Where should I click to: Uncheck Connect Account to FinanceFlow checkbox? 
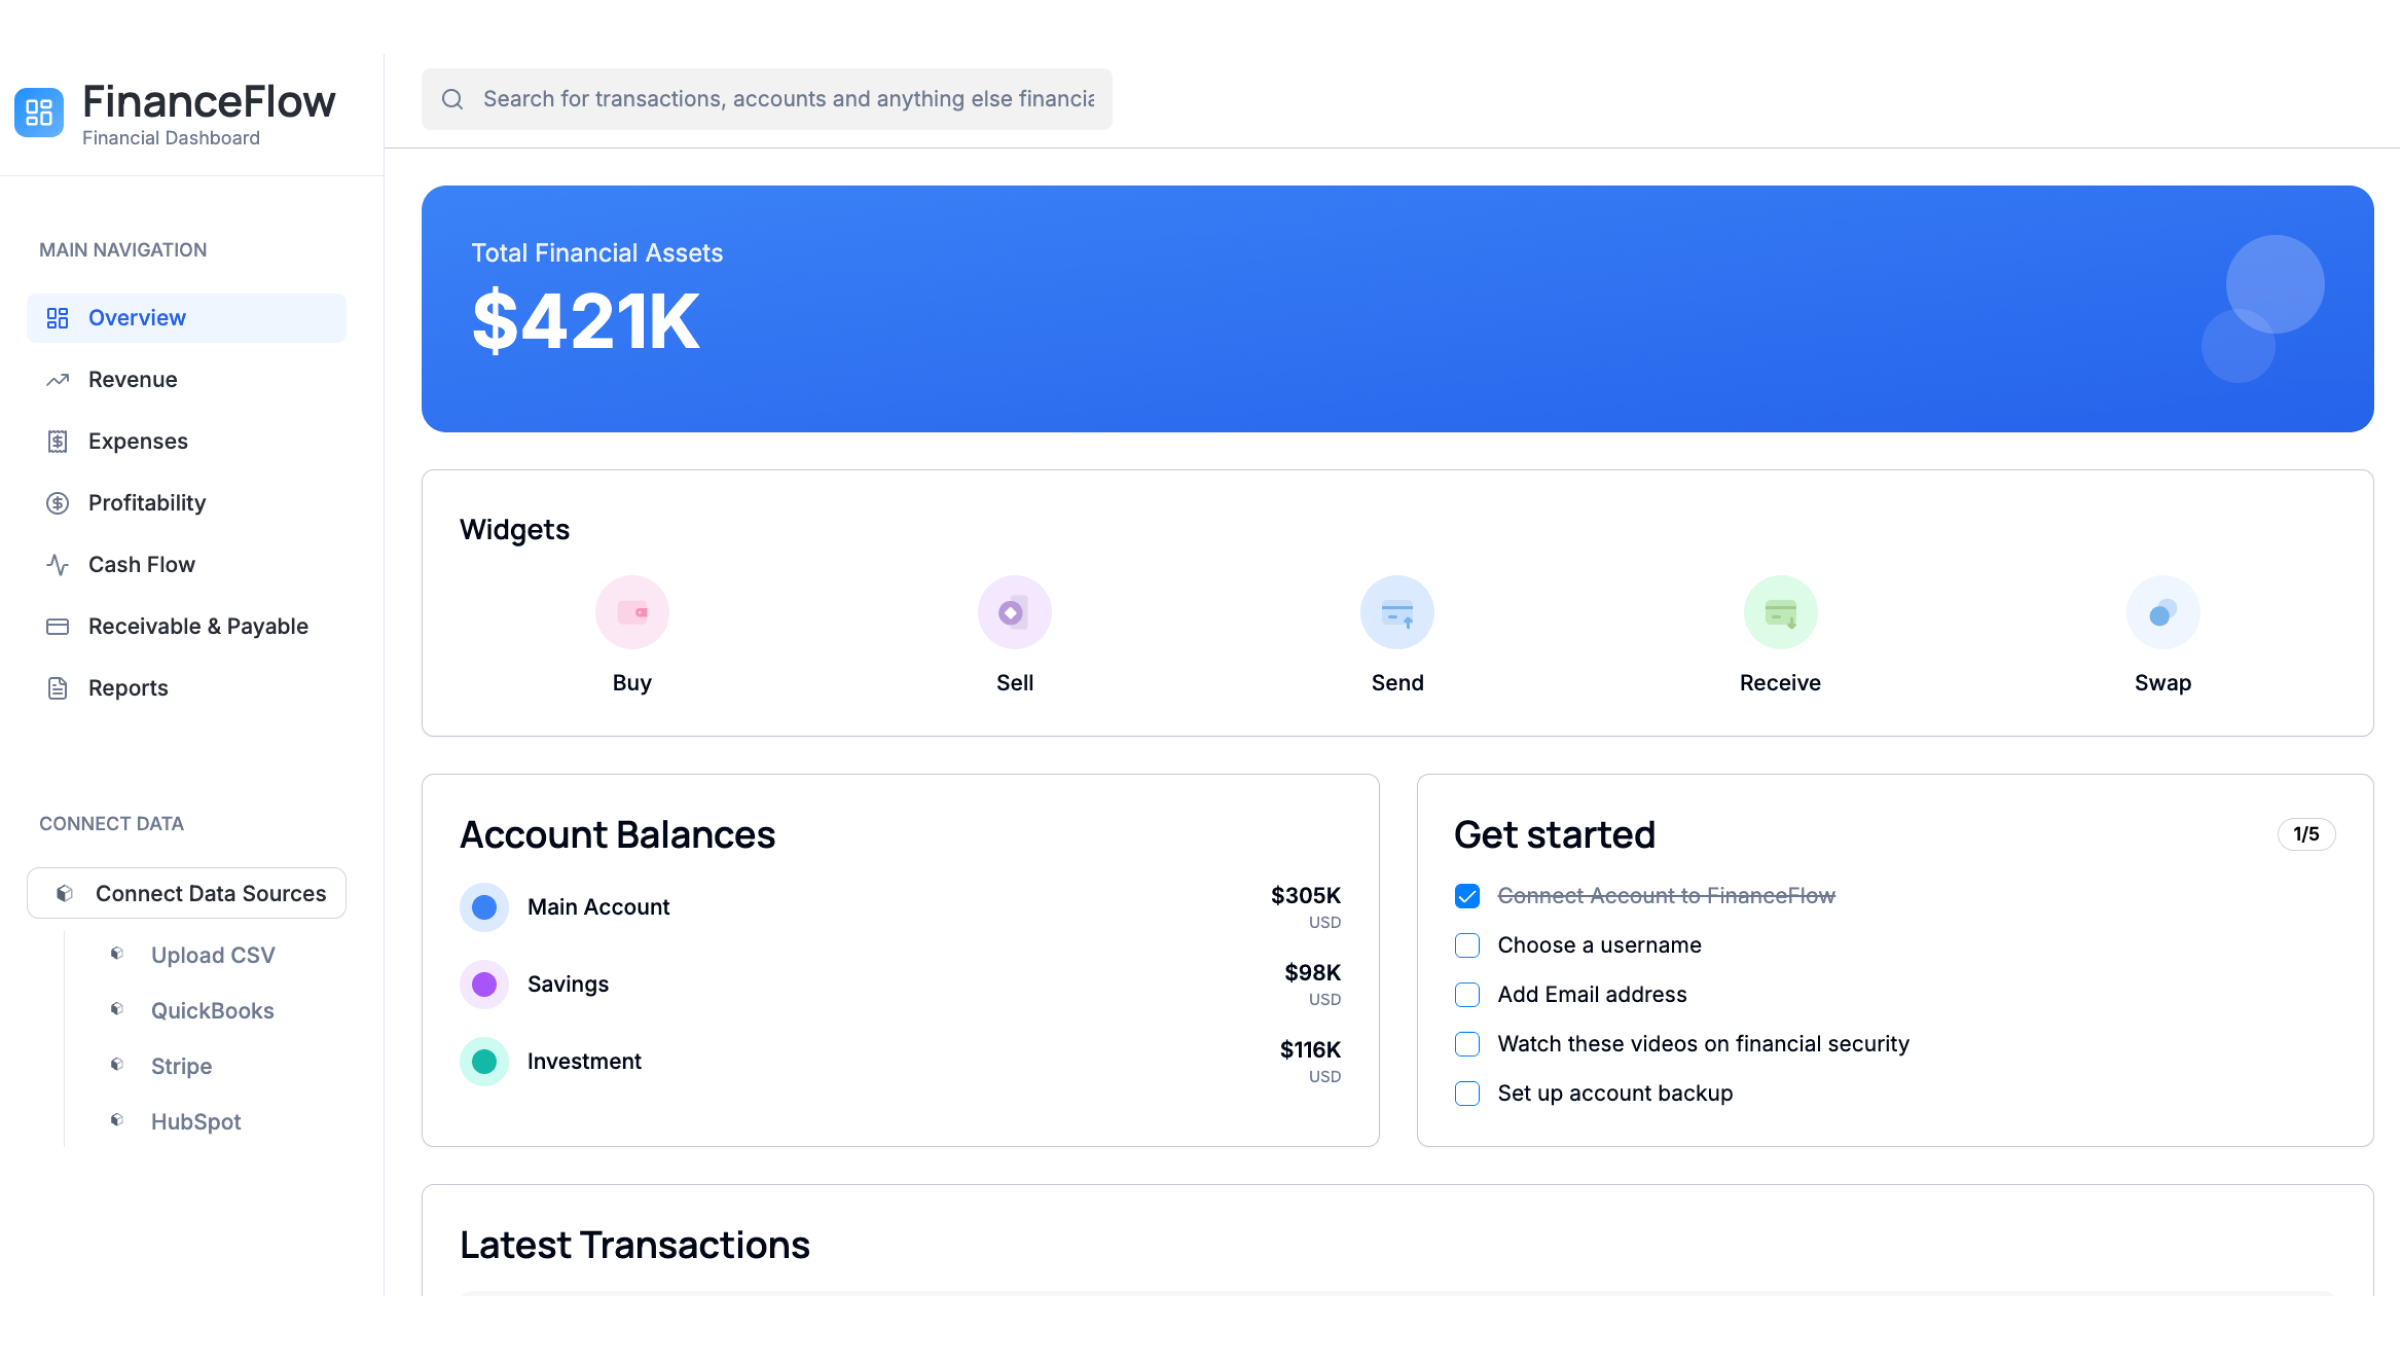[x=1467, y=896]
